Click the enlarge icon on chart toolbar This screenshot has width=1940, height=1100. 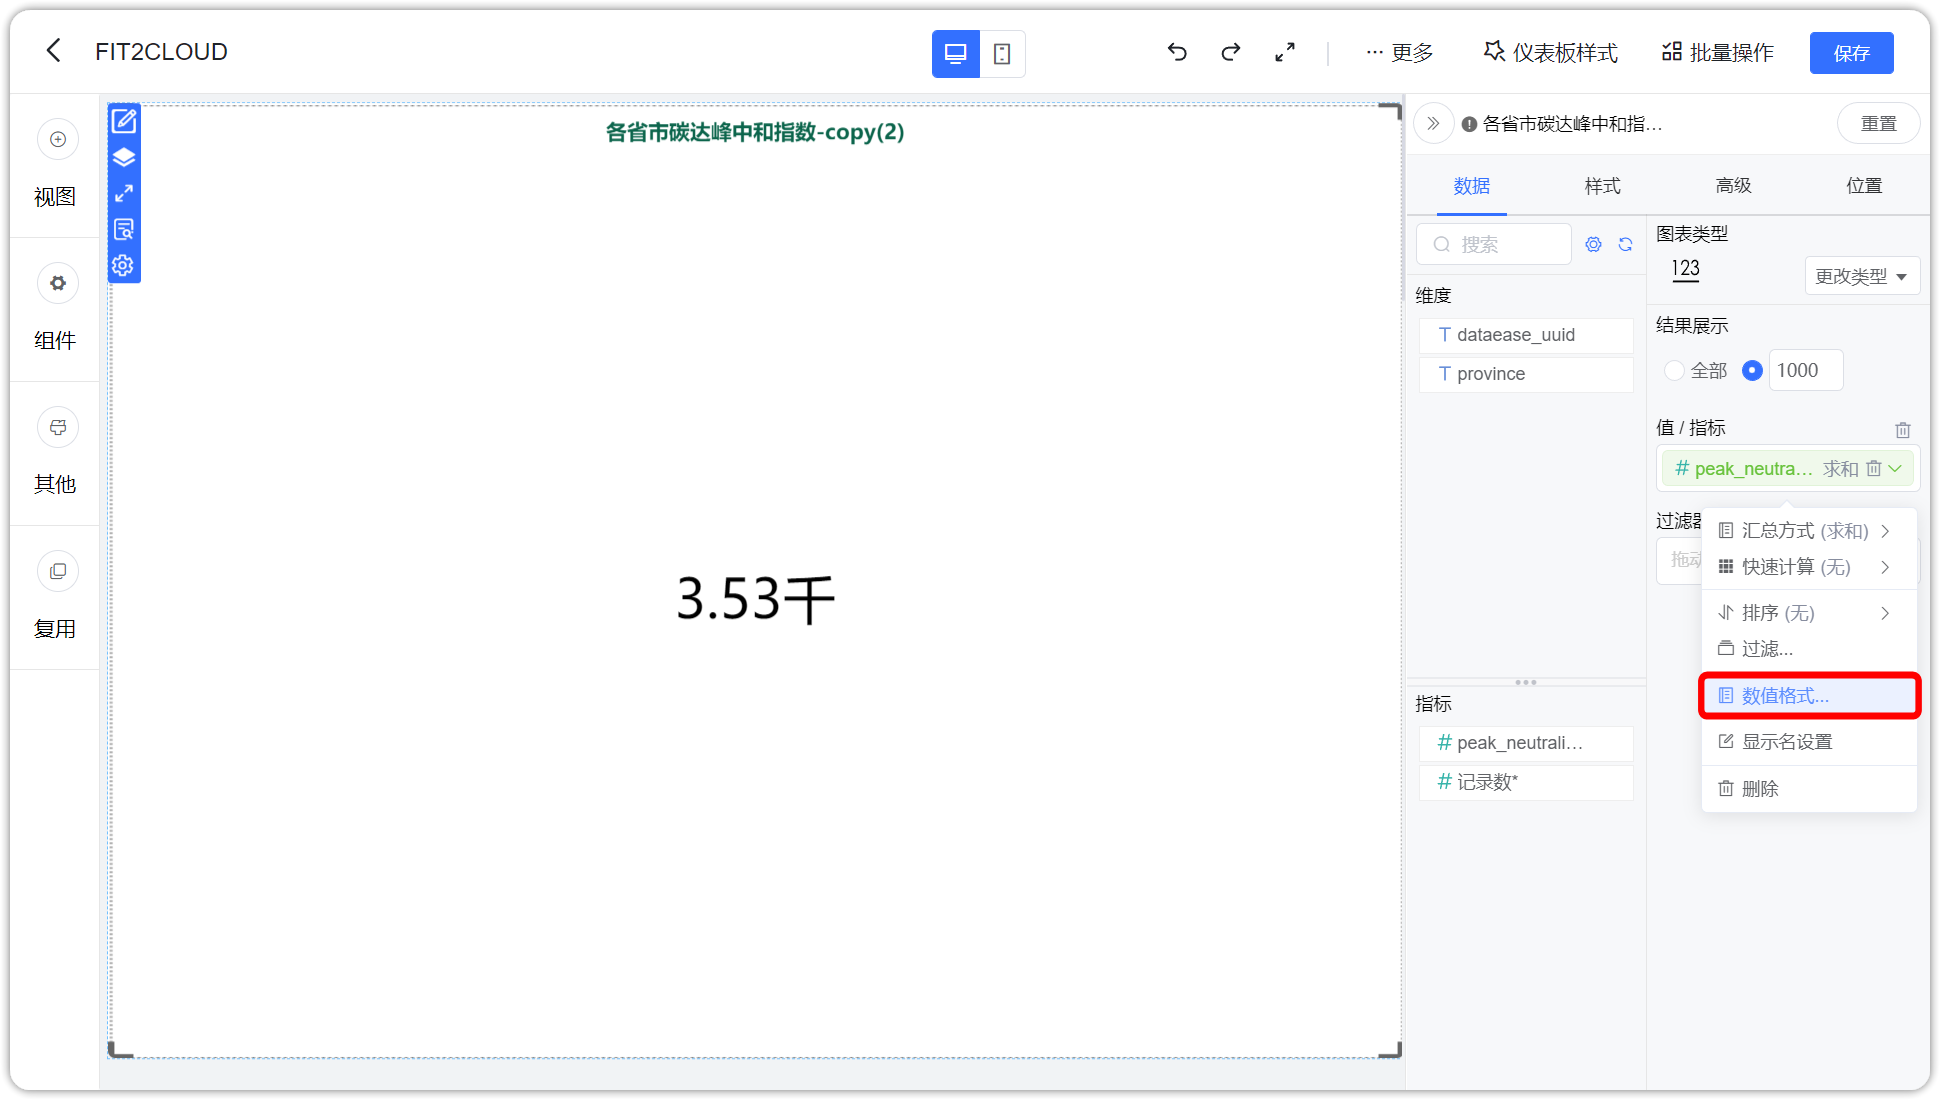(124, 193)
